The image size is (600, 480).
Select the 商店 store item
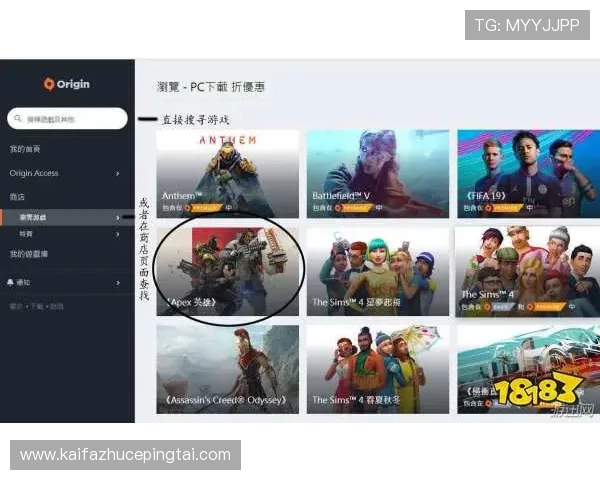(17, 197)
